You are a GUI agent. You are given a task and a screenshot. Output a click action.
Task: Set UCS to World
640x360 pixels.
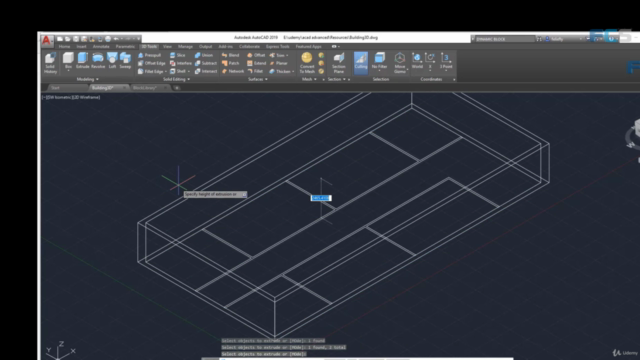[x=417, y=60]
